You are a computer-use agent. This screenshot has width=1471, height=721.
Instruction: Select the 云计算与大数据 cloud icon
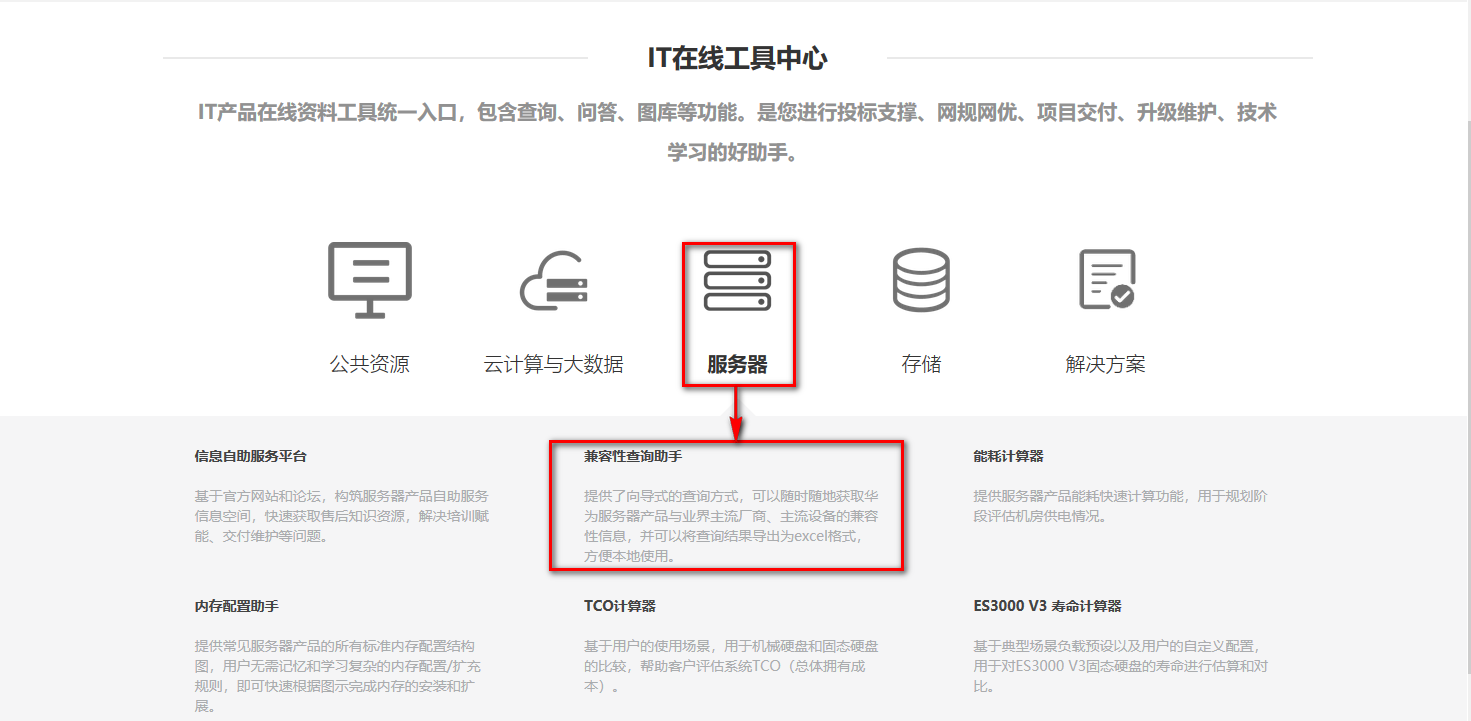553,280
